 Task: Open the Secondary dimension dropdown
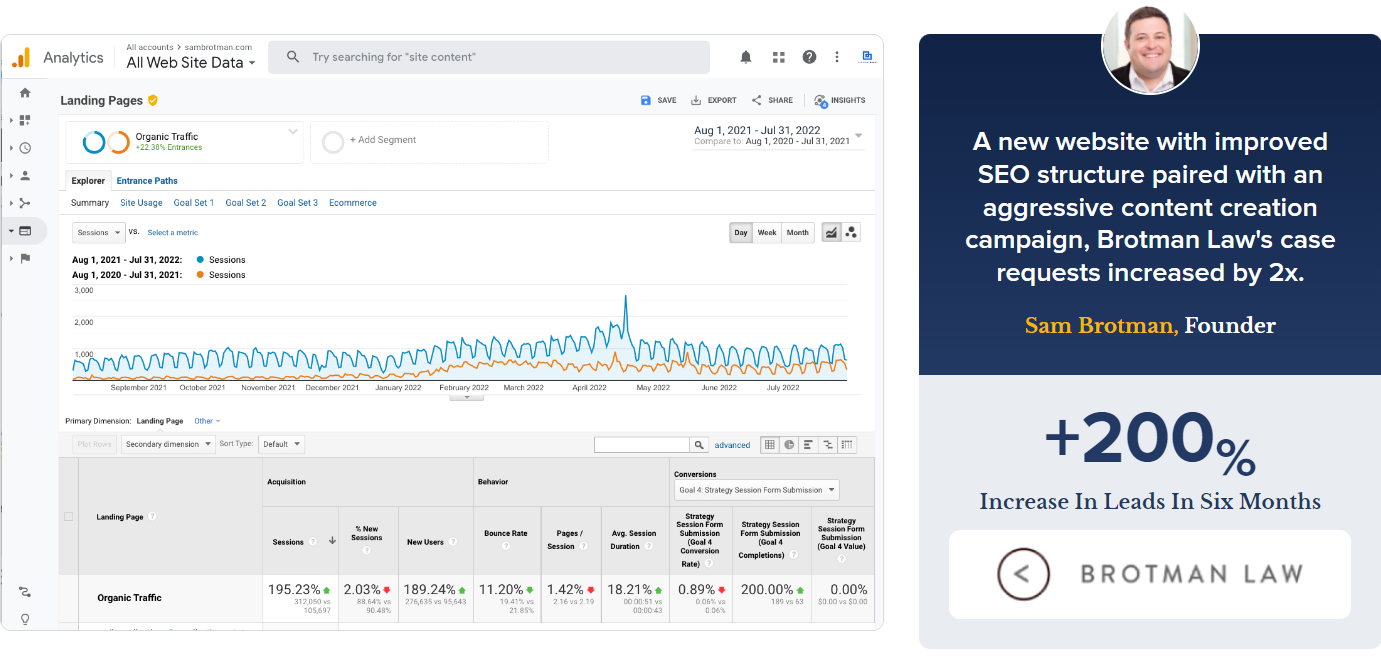168,444
